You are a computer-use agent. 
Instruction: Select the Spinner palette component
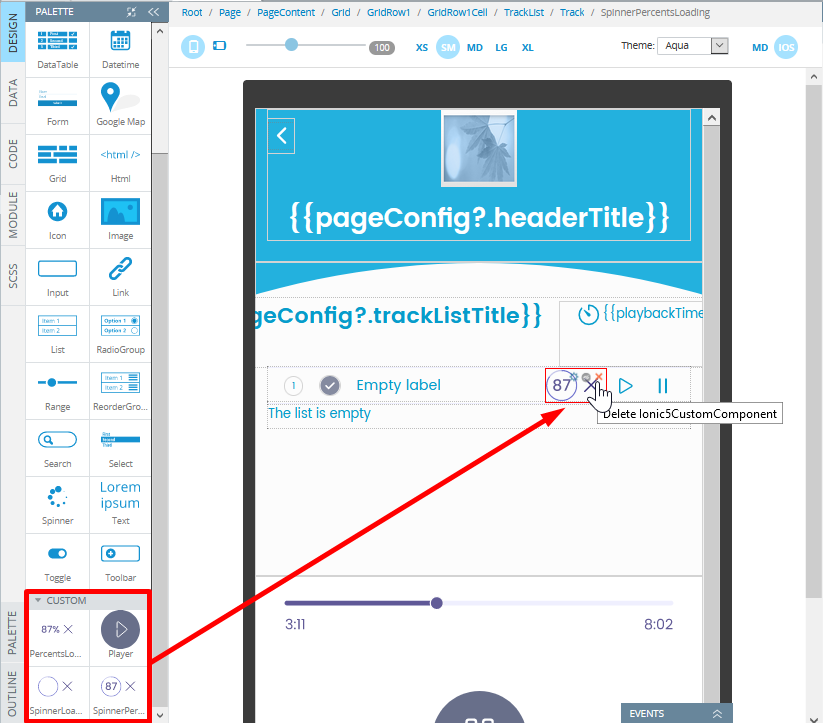[x=57, y=506]
